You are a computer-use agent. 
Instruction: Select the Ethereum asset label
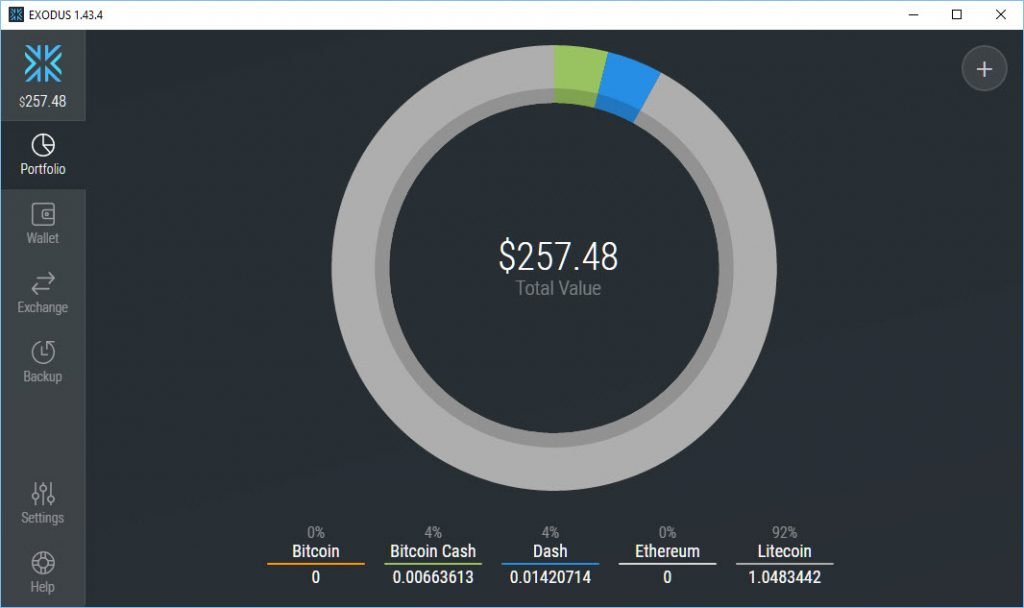(667, 551)
